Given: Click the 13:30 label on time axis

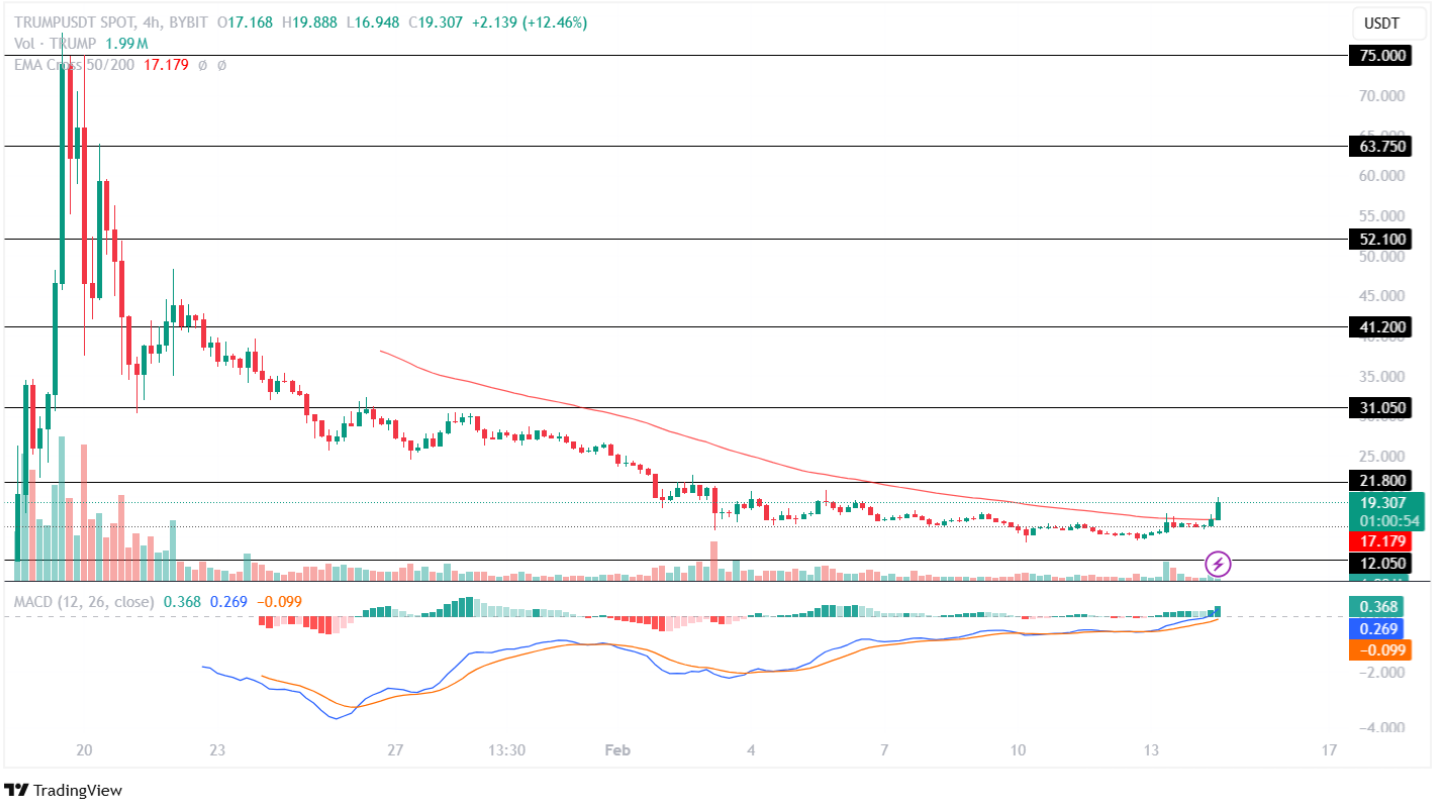Looking at the screenshot, I should pos(507,750).
